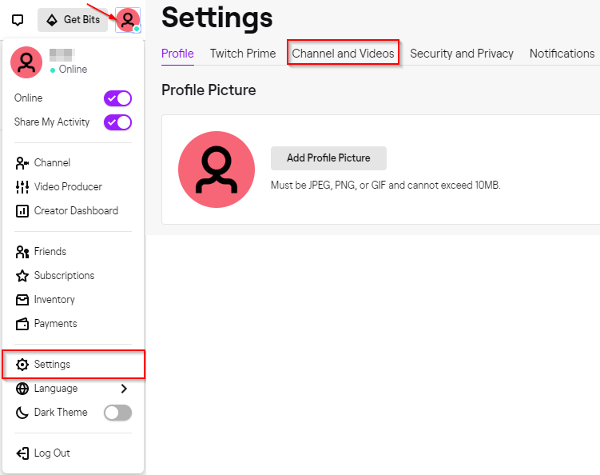Open the Friends menu entry

coord(73,252)
